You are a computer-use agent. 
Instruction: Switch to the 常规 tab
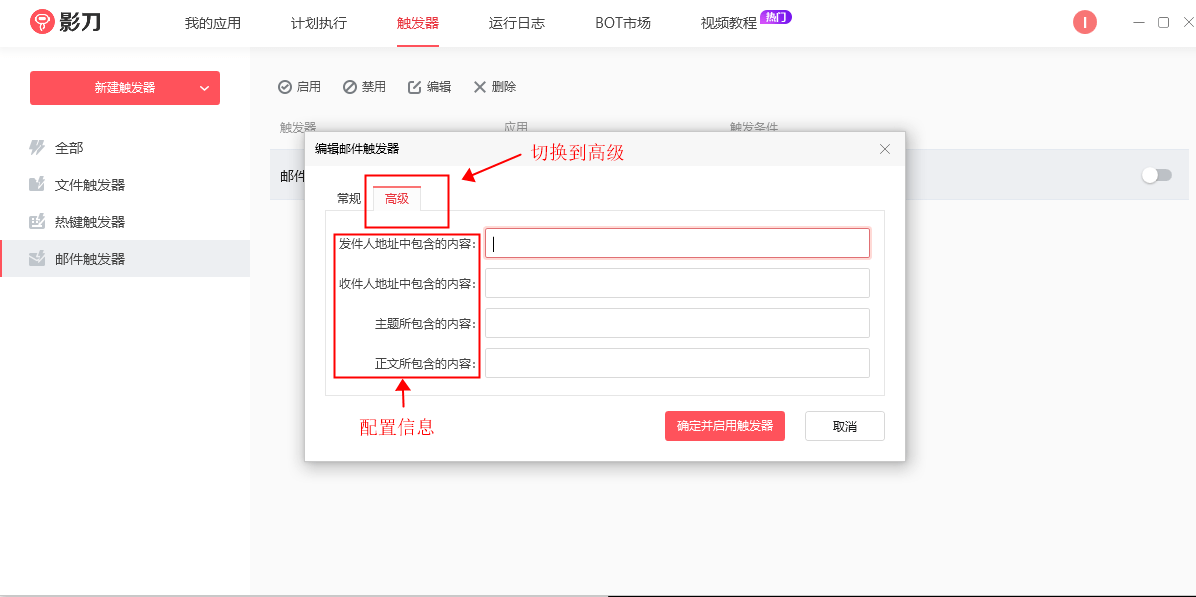(x=349, y=198)
